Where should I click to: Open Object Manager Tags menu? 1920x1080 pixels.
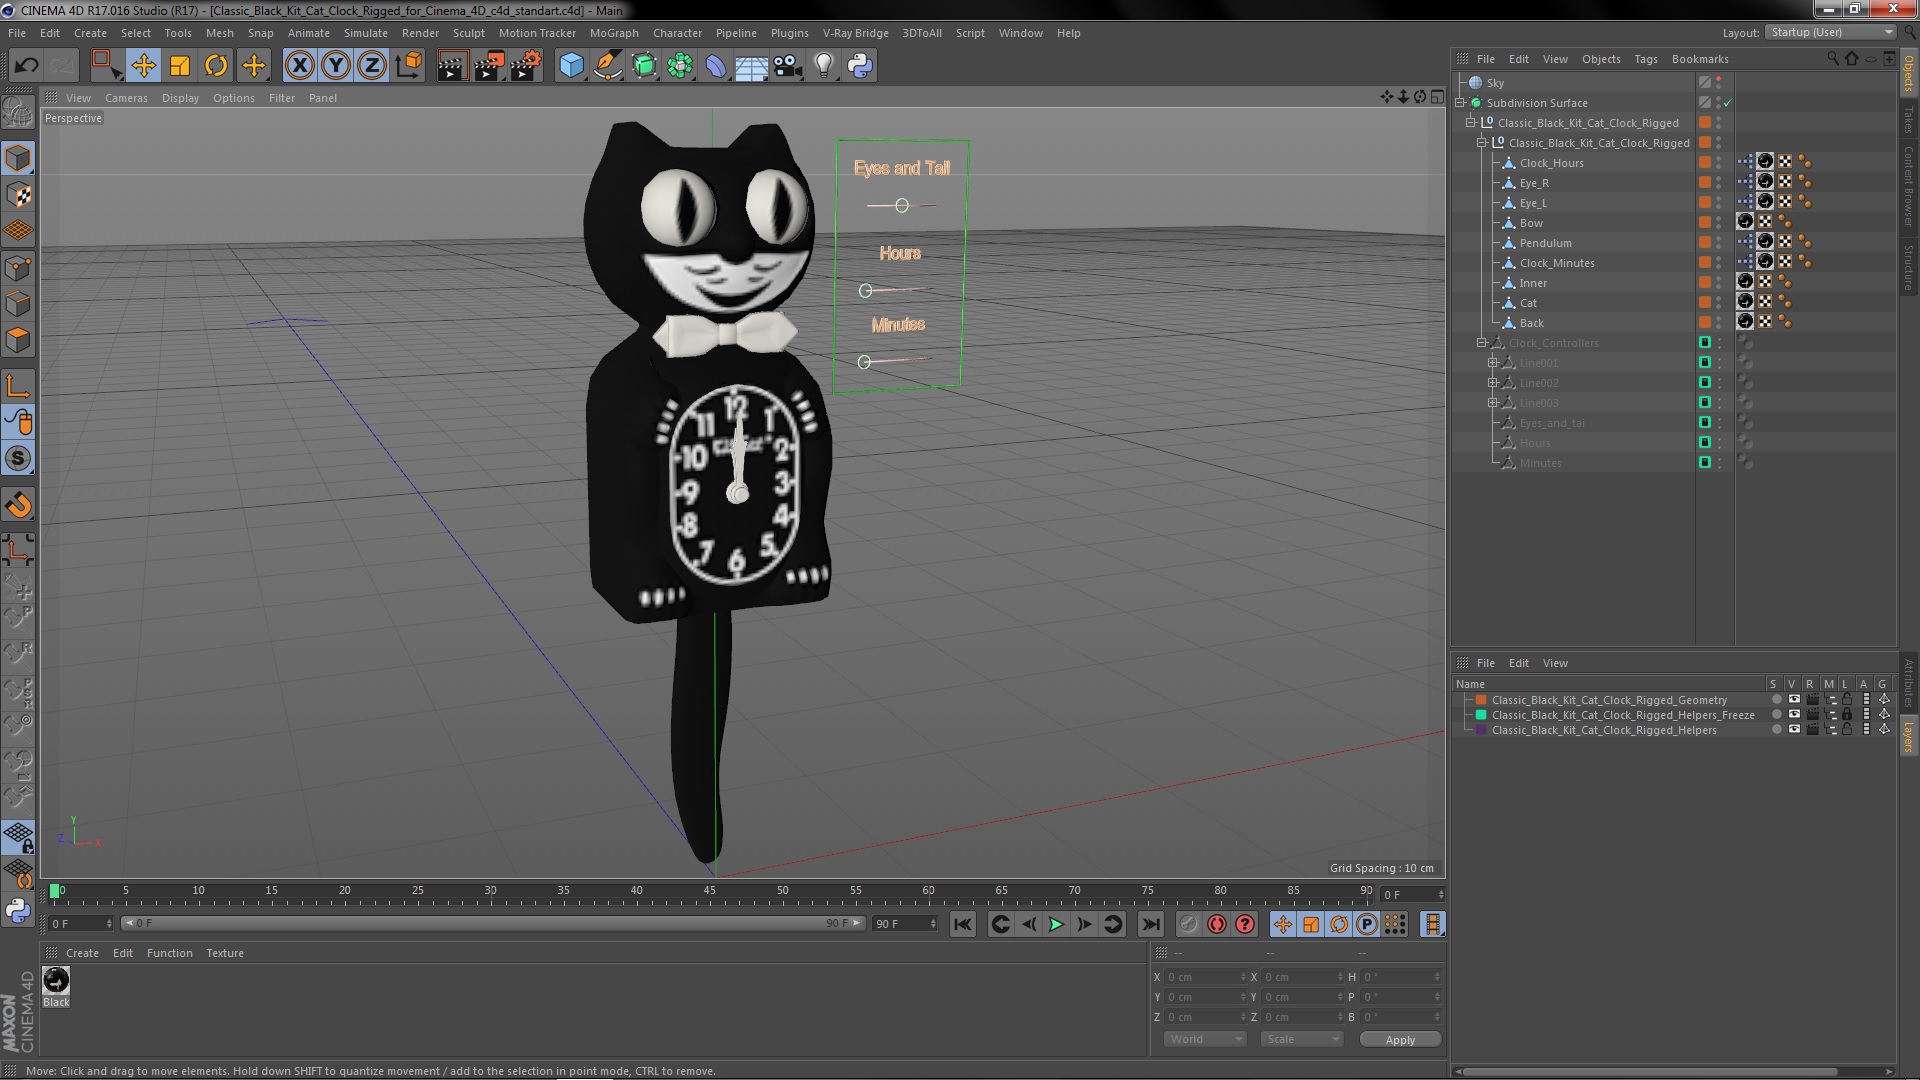(1645, 59)
